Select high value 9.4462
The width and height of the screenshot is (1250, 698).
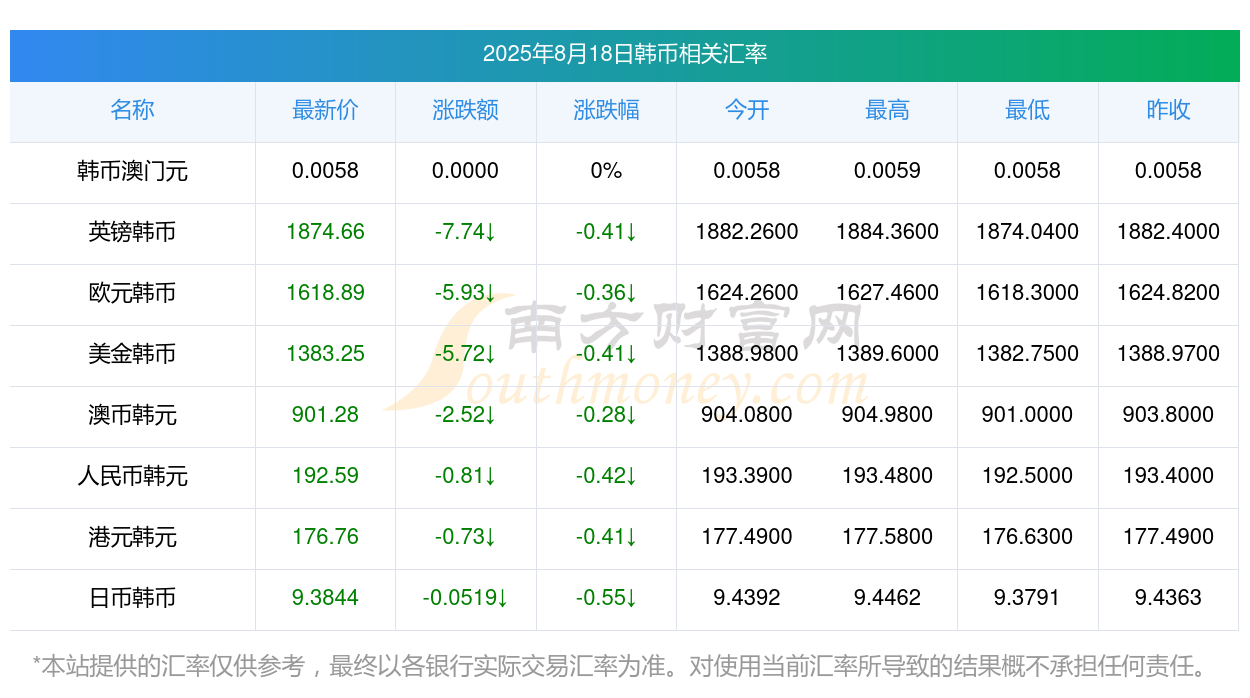[887, 598]
